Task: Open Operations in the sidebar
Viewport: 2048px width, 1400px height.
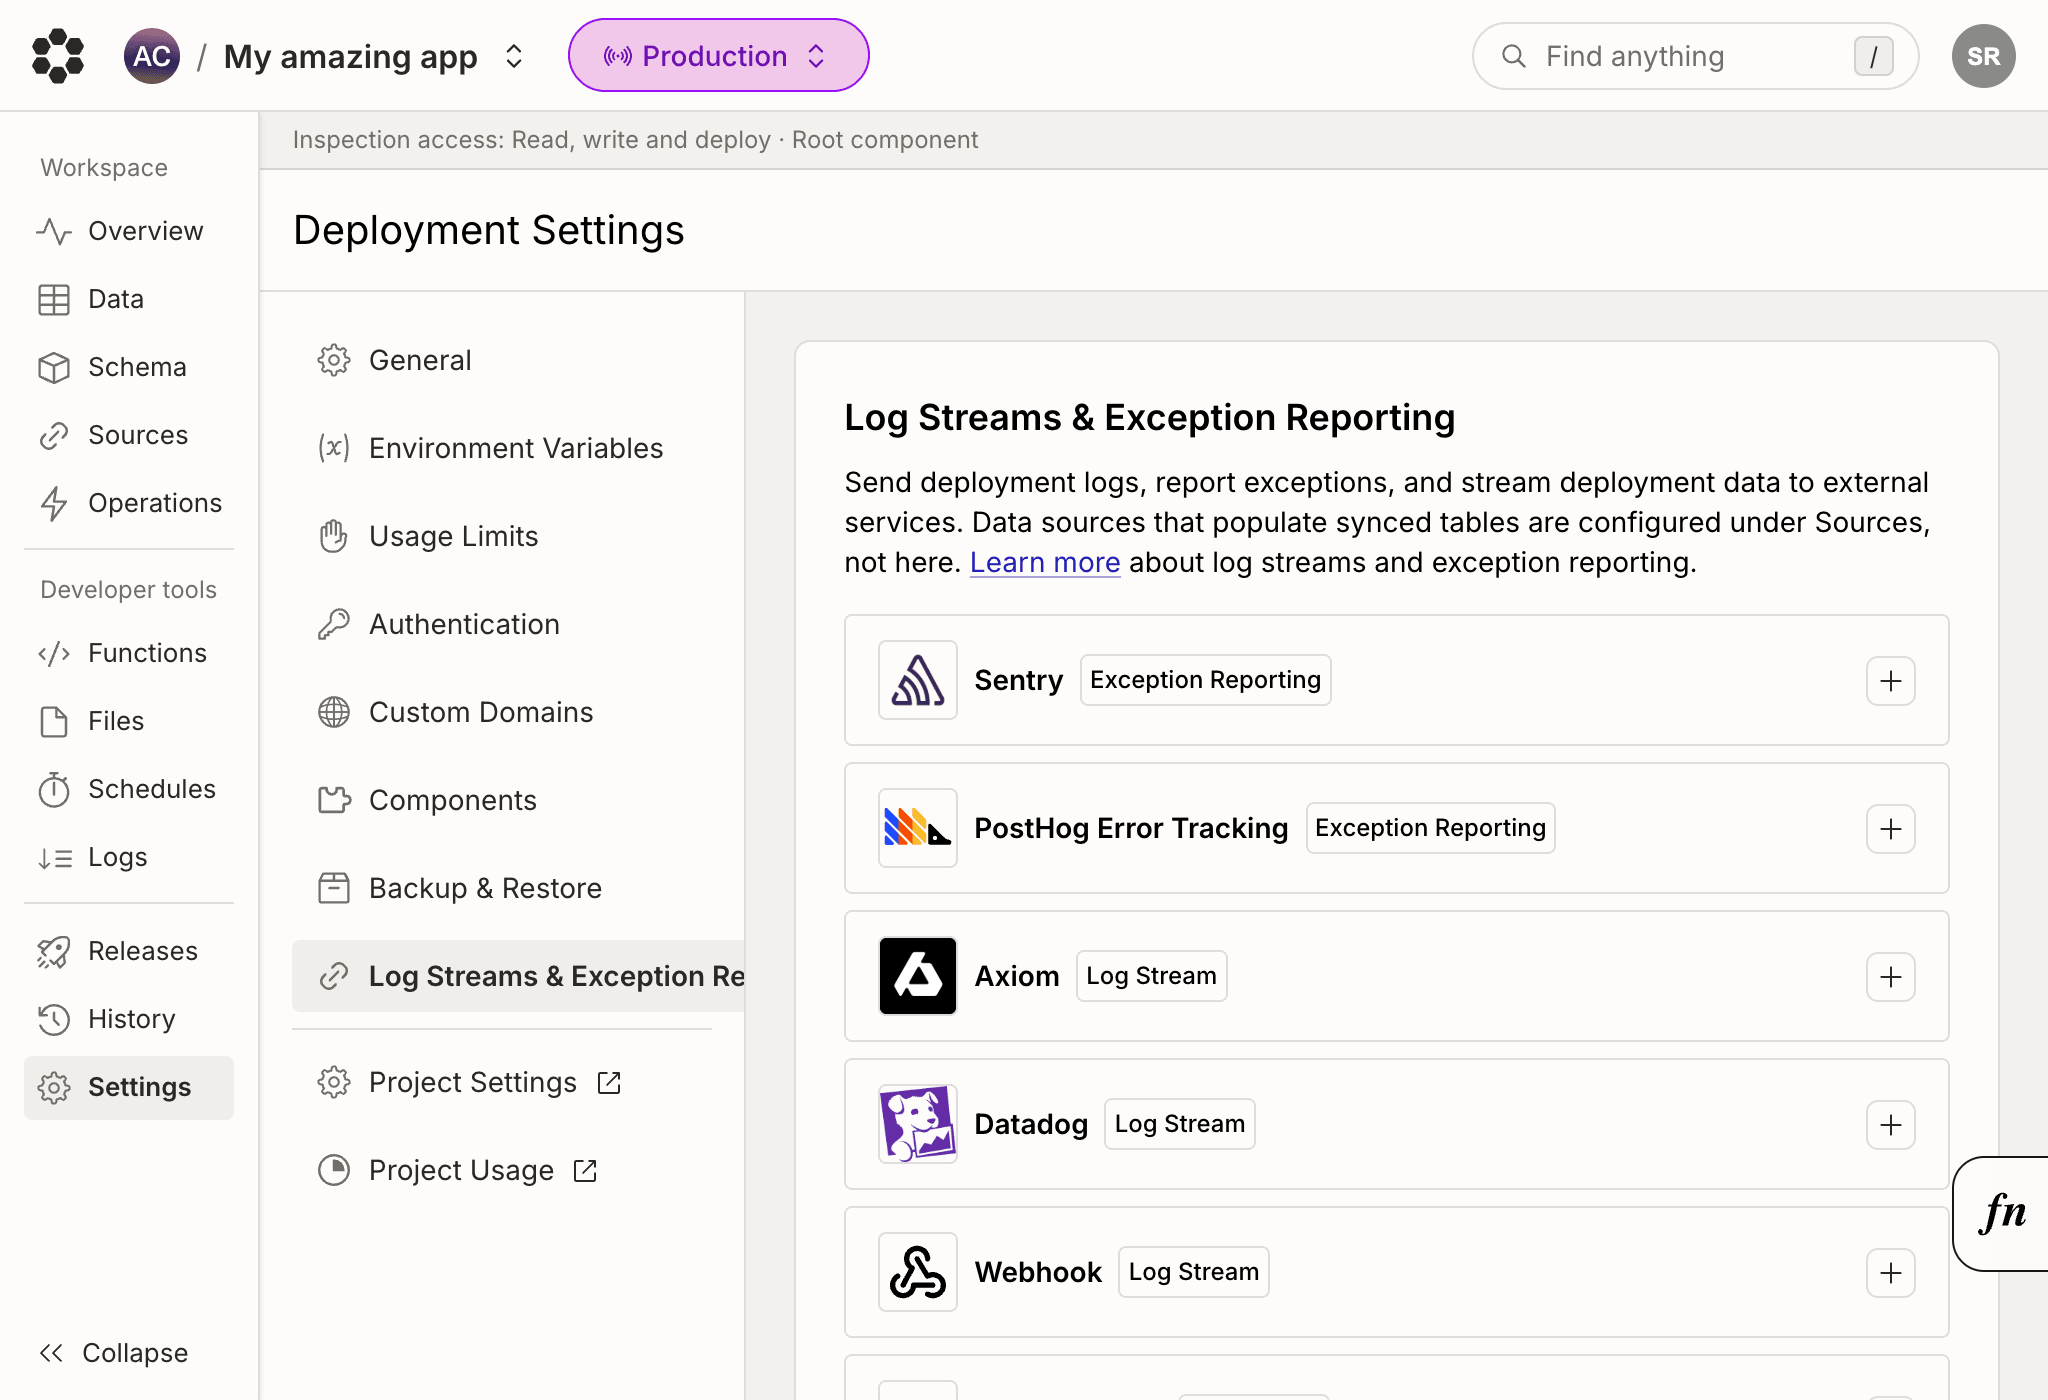Action: pos(129,503)
